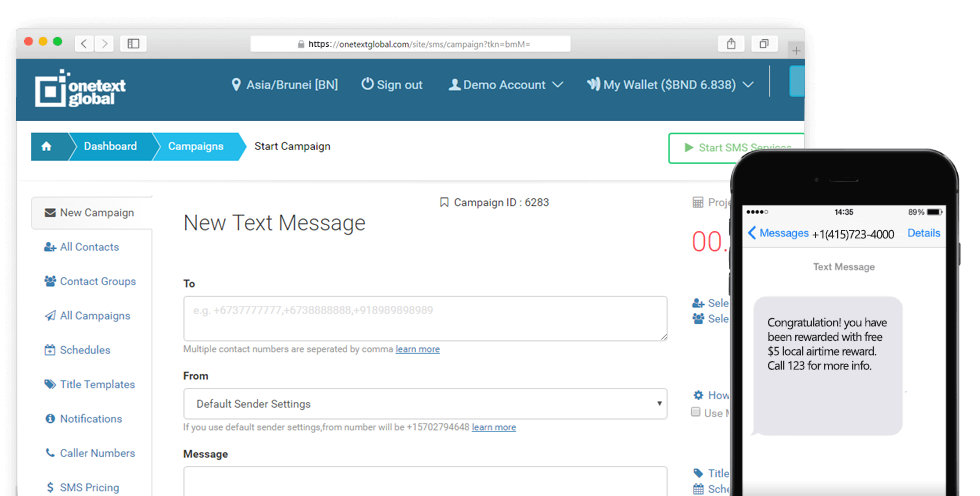Viewport: 980px width, 496px height.
Task: Click the info icon of Notifications
Action: point(50,419)
